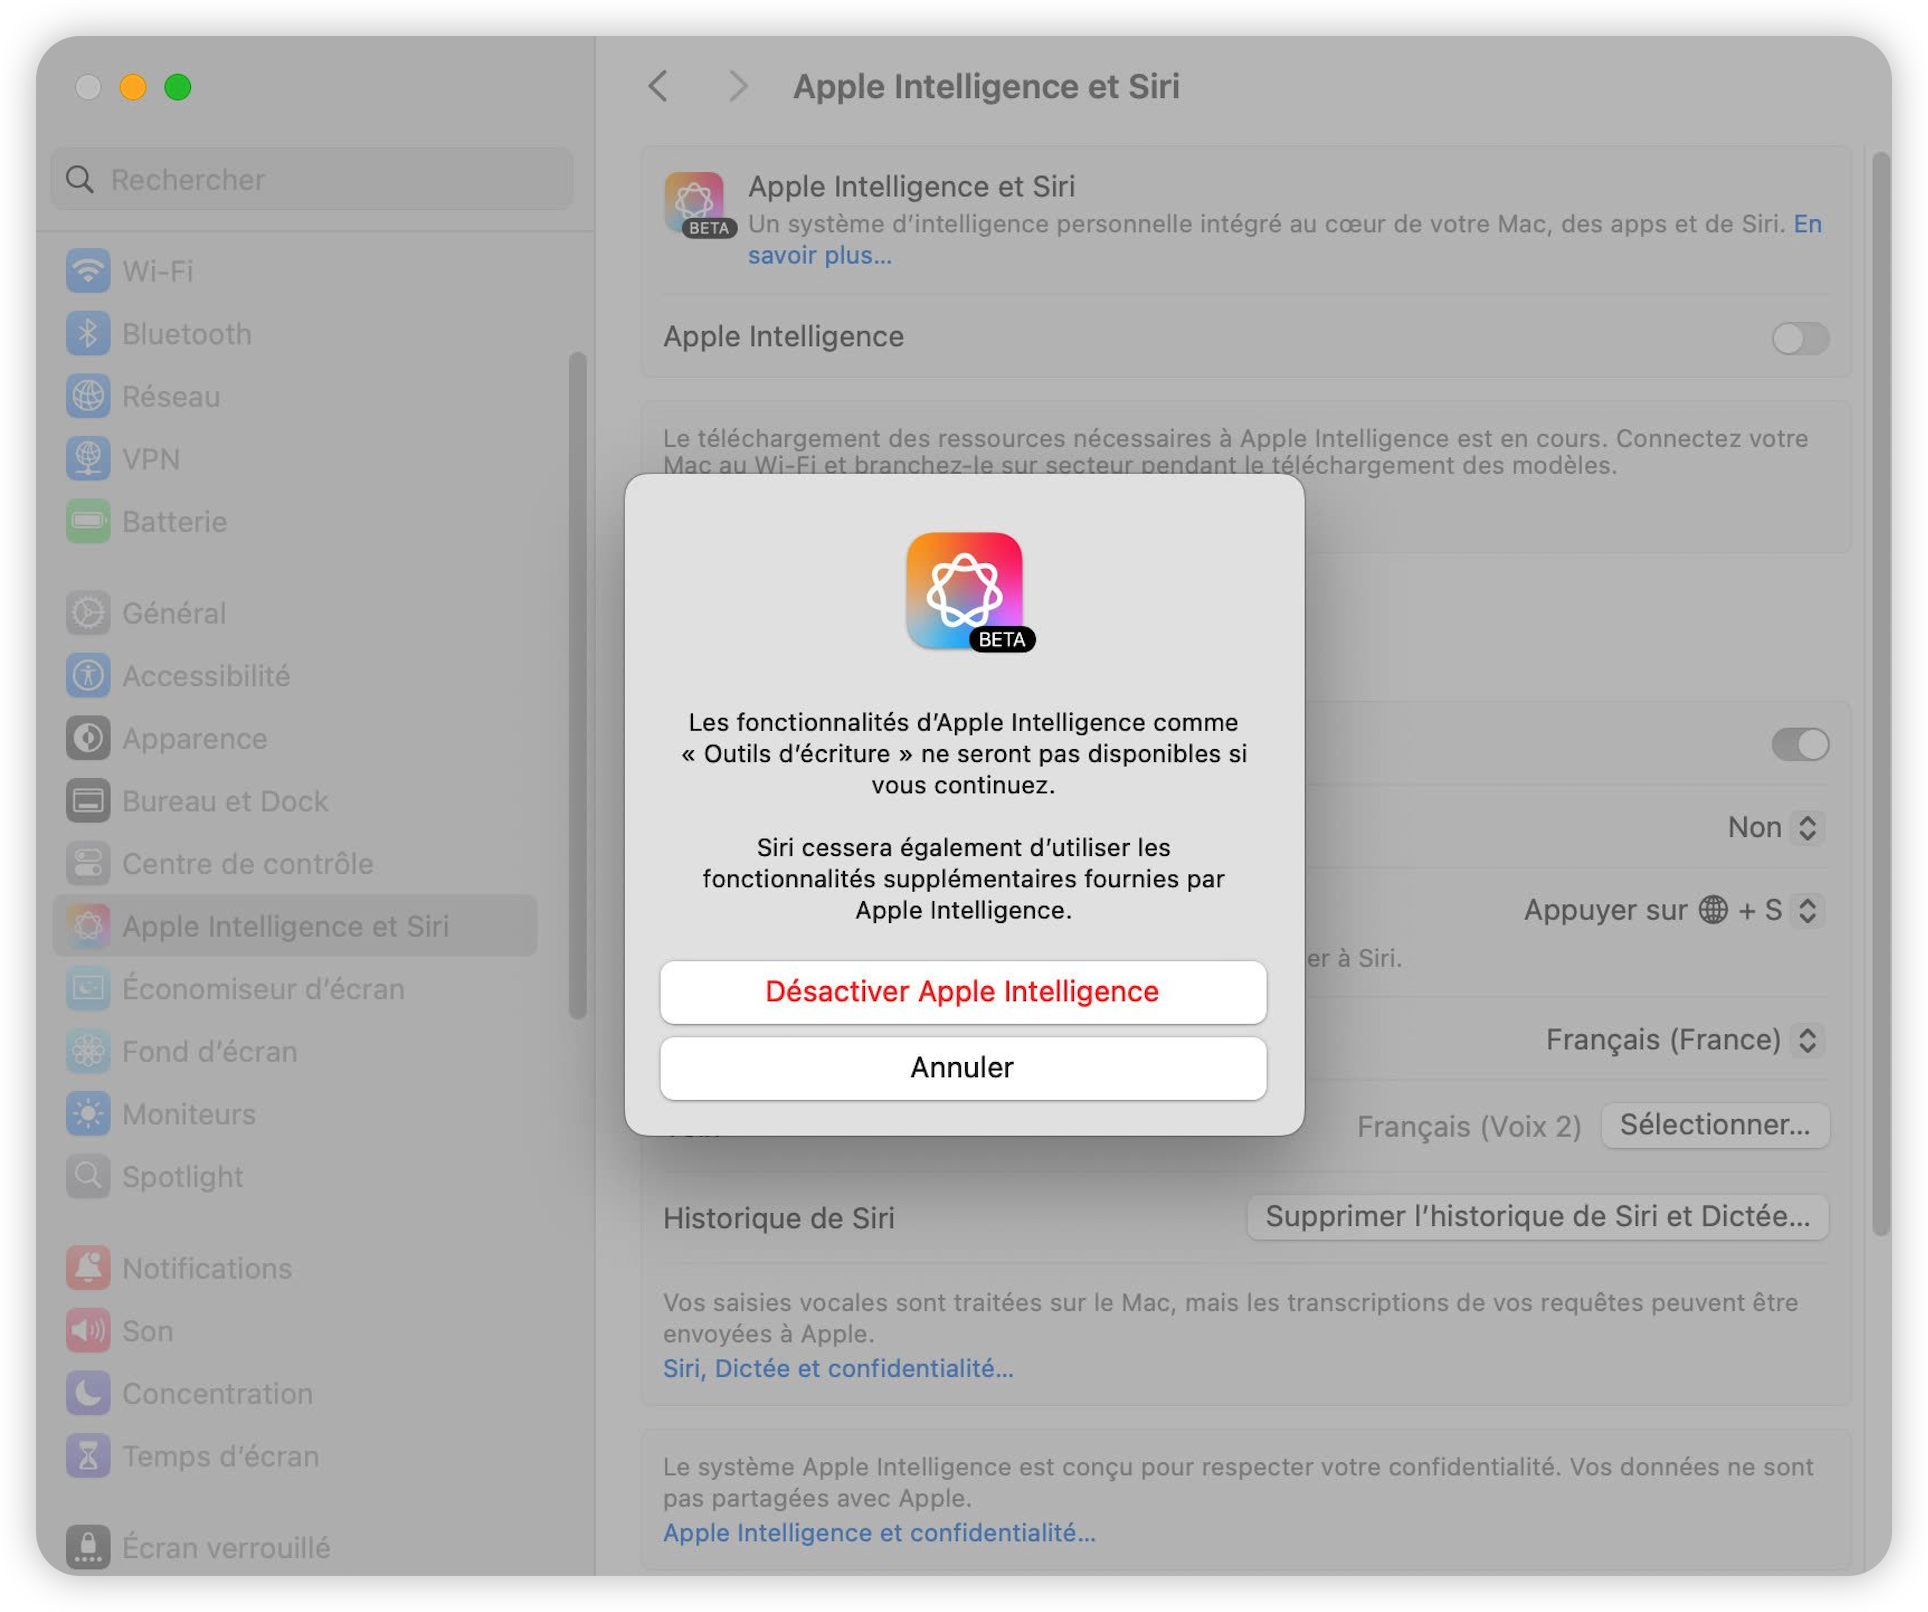Click Supprimer l'historique de Siri et Dictée…

point(1537,1217)
